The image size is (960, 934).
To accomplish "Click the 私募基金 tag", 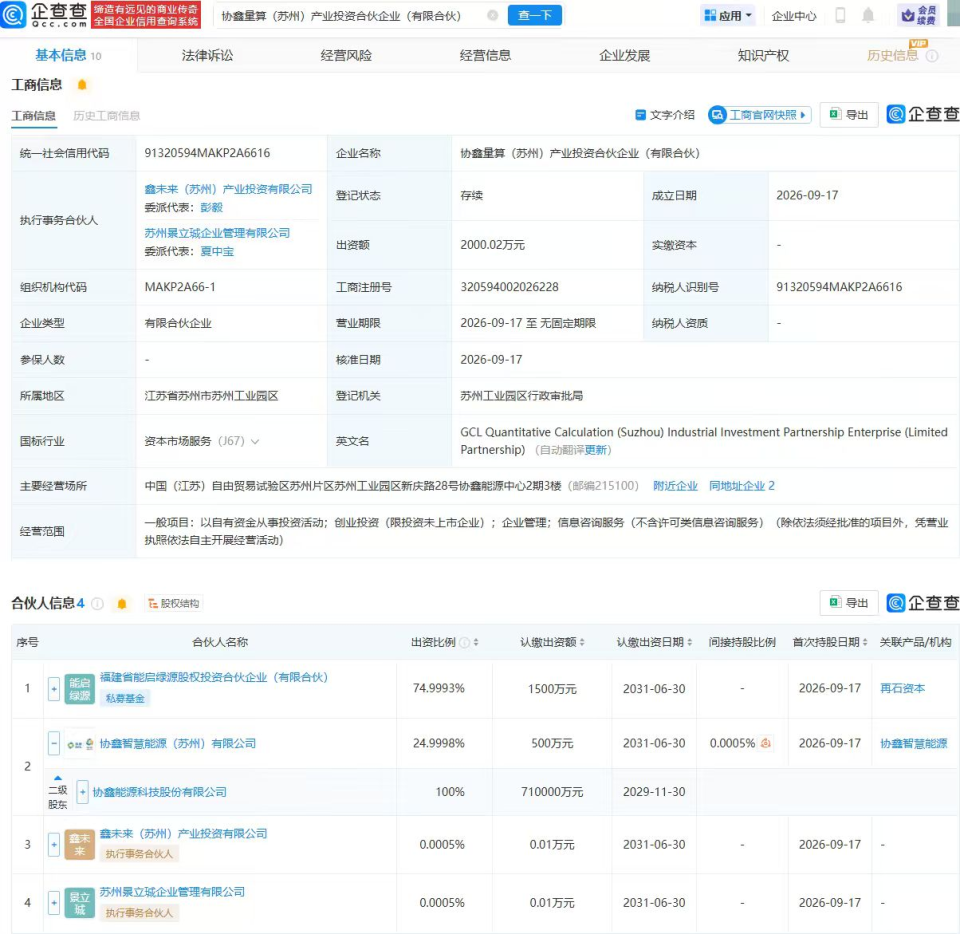I will (x=125, y=698).
